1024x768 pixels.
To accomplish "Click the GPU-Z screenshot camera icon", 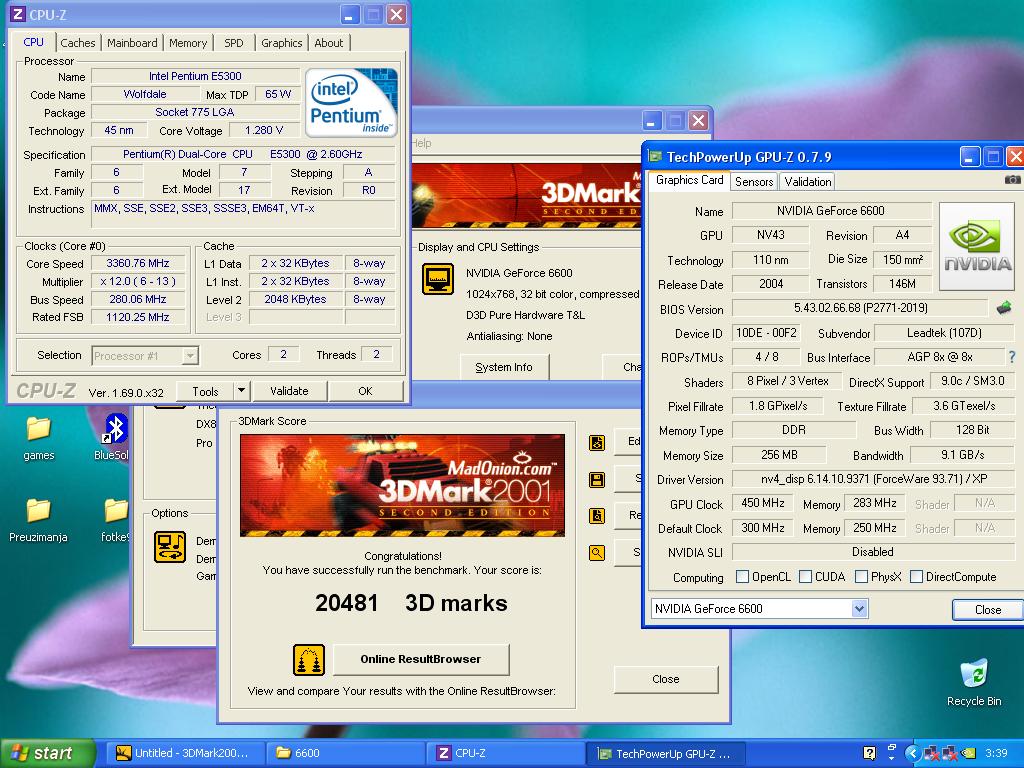I will [x=1012, y=179].
